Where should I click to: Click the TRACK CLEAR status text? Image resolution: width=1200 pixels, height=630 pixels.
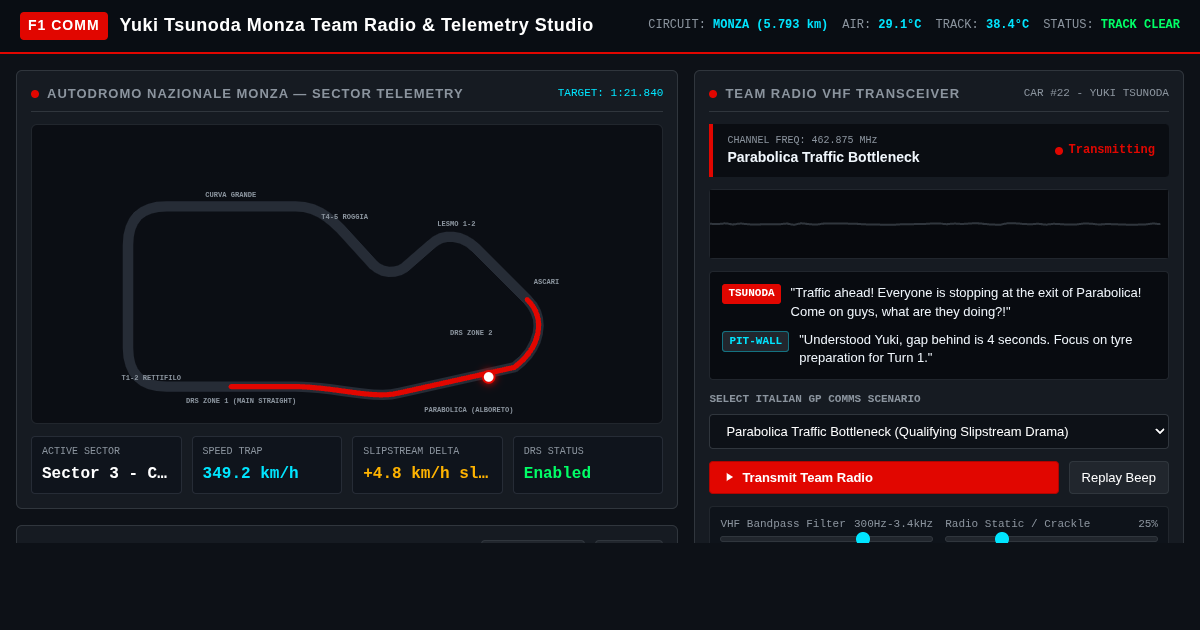(1140, 25)
